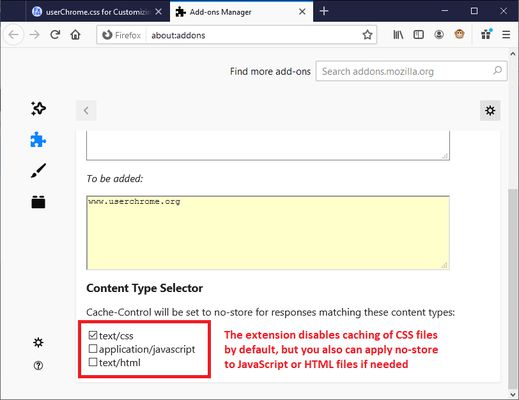
Task: Click the scrollbar up arrow
Action: pyautogui.click(x=513, y=53)
